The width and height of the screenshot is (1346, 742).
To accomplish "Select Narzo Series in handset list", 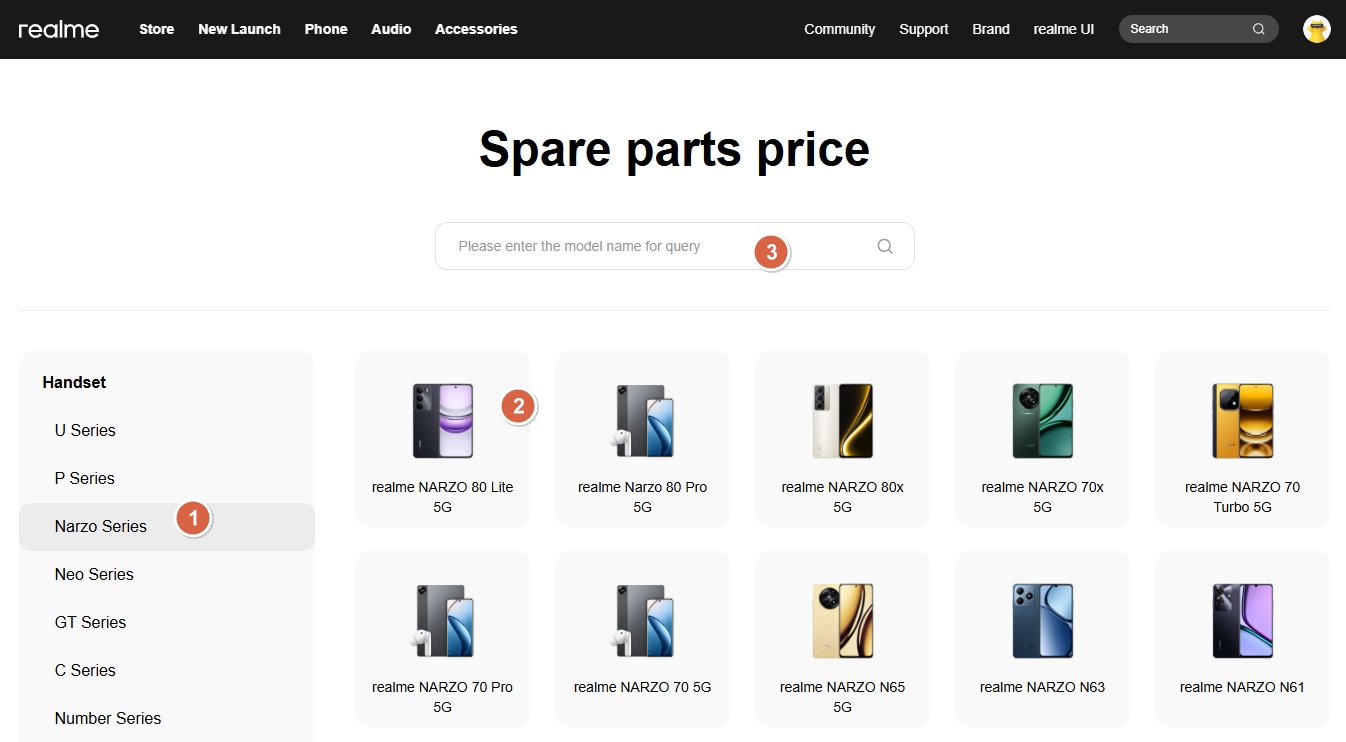I will [x=101, y=526].
